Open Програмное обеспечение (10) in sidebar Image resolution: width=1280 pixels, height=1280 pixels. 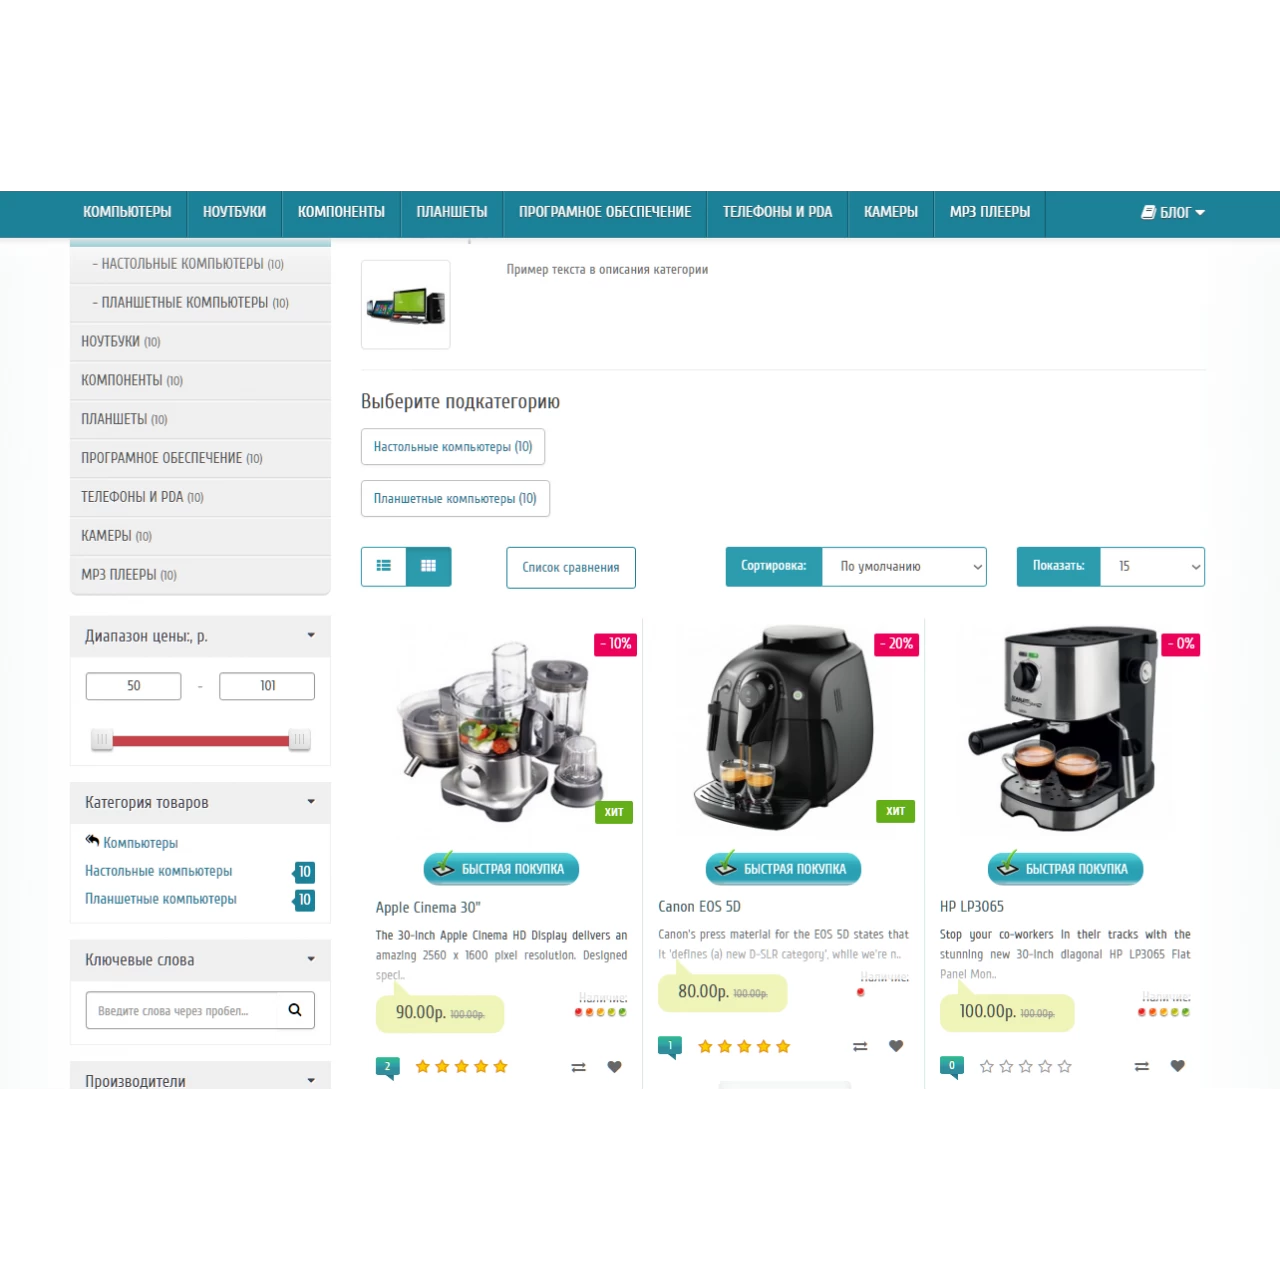200,459
